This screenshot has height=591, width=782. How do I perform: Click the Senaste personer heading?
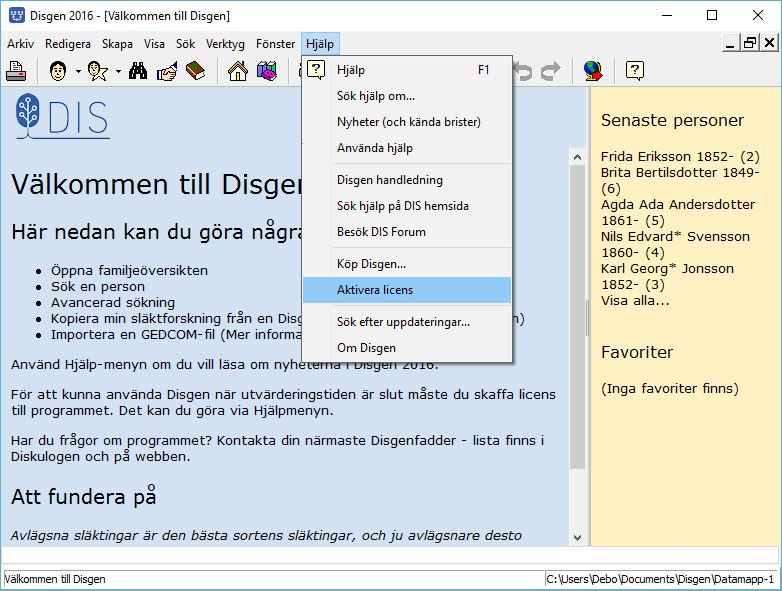[672, 120]
